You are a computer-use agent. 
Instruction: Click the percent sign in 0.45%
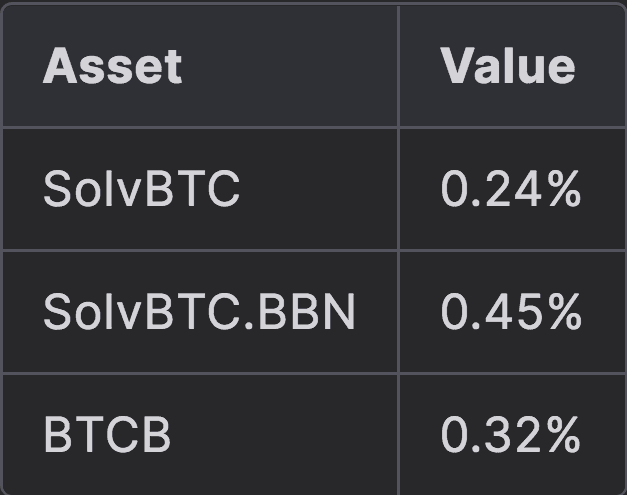tap(563, 313)
